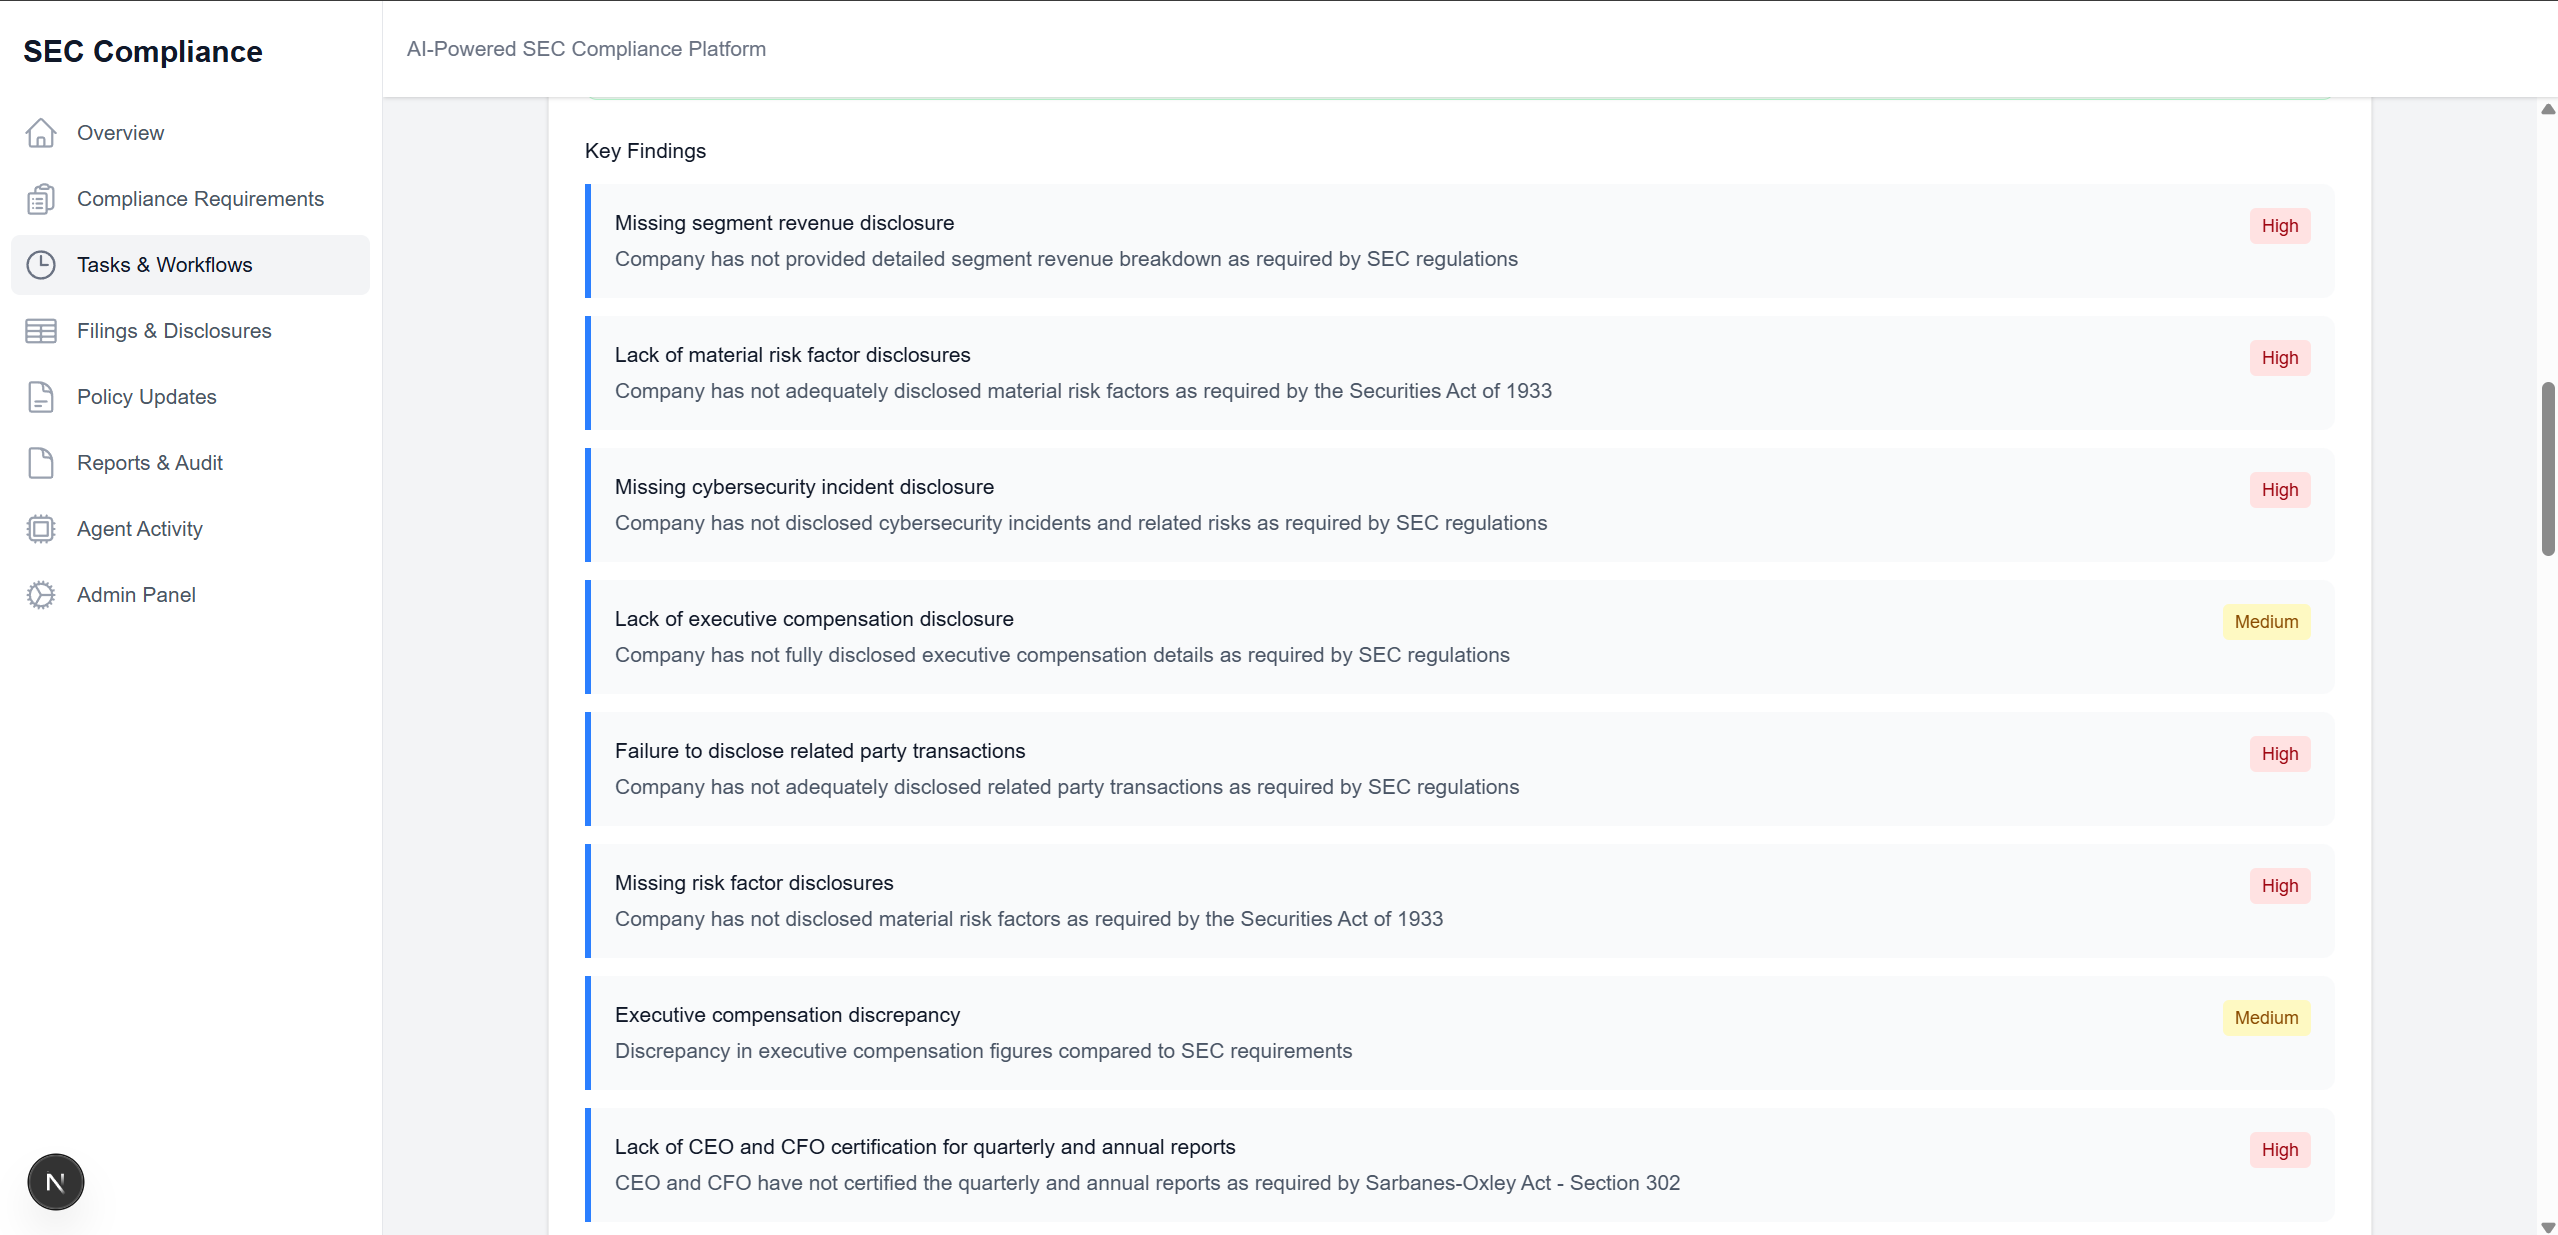
Task: Click the scroll down arrow
Action: (x=2547, y=1227)
